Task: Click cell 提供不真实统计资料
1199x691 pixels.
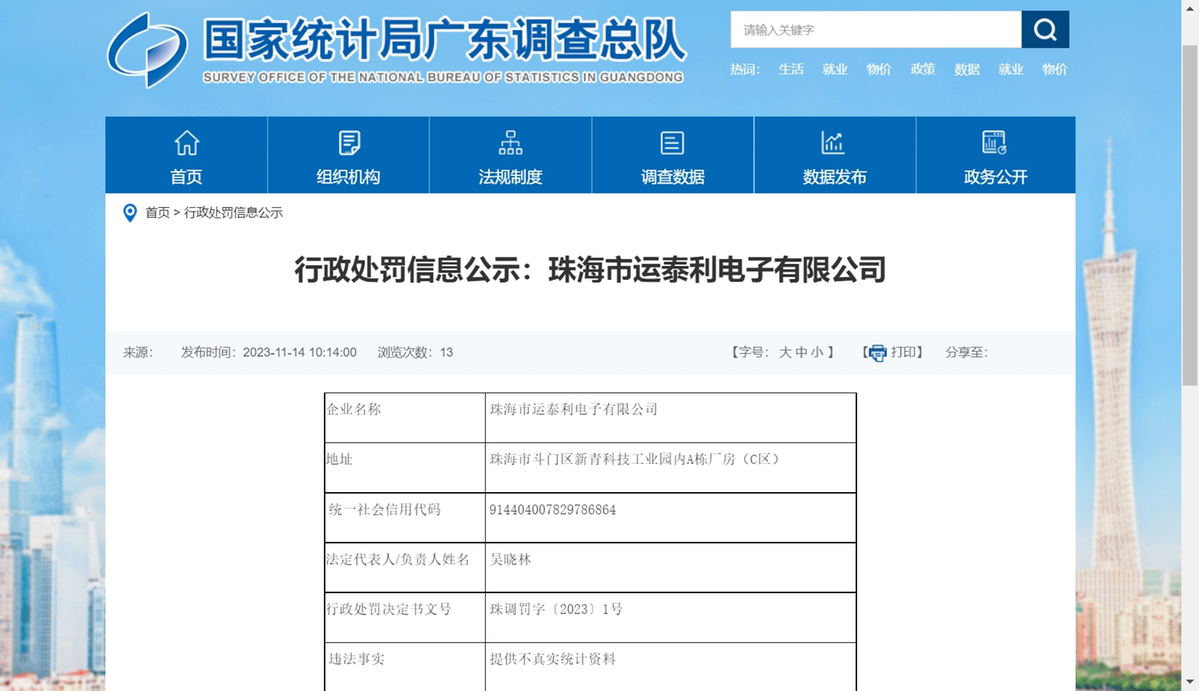Action: pyautogui.click(x=671, y=667)
